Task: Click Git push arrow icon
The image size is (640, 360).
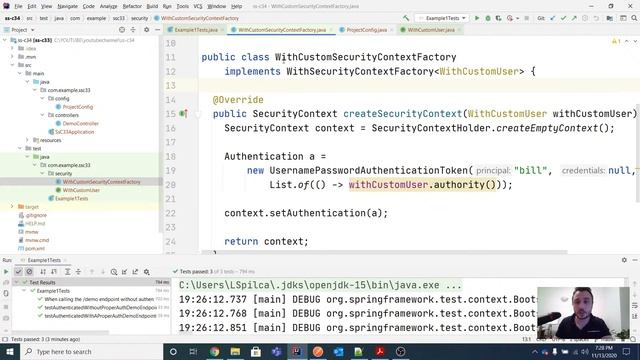Action: (x=574, y=18)
